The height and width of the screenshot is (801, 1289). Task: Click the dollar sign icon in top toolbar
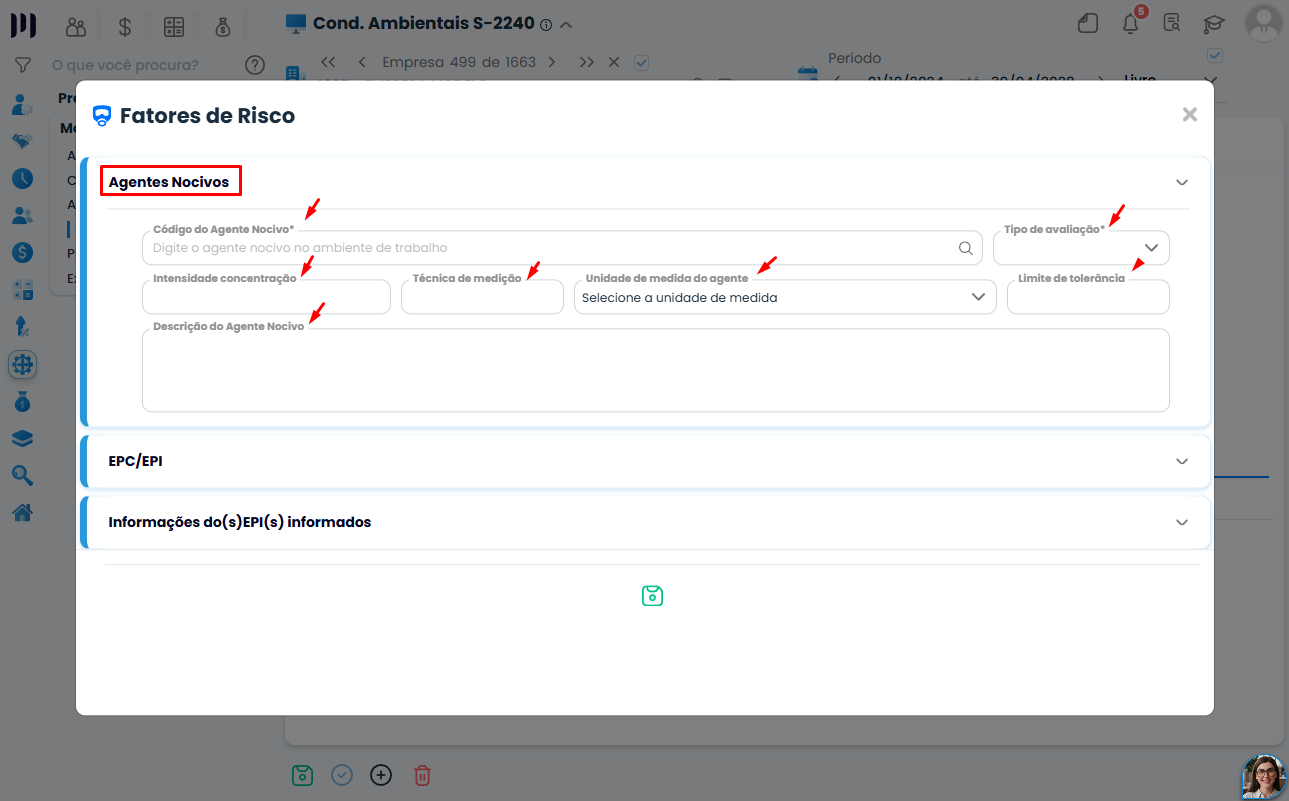click(x=125, y=26)
